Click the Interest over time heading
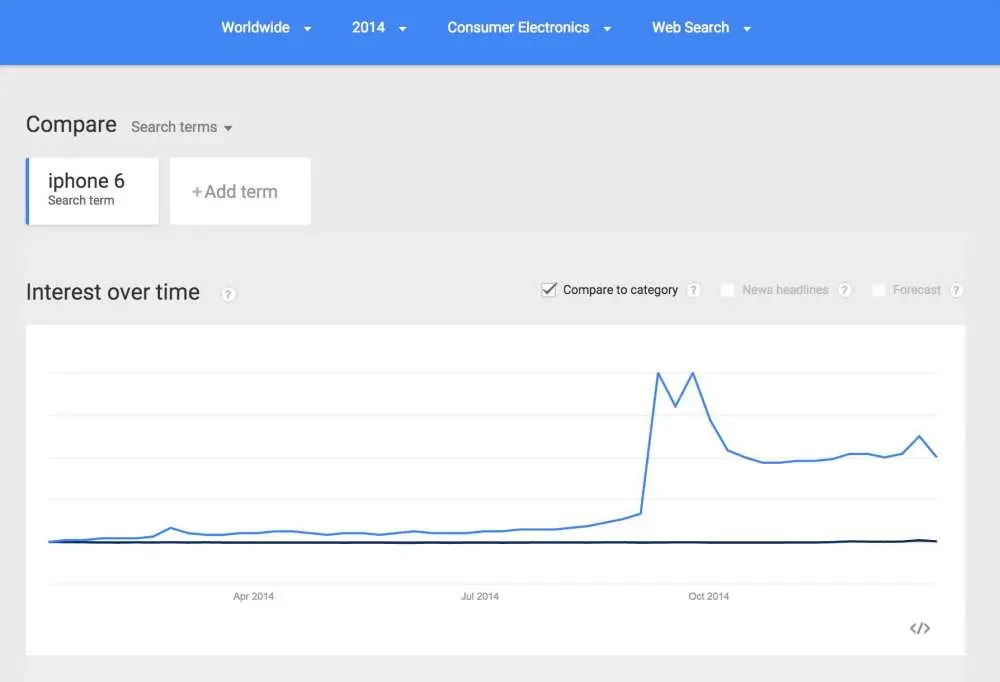 [113, 292]
